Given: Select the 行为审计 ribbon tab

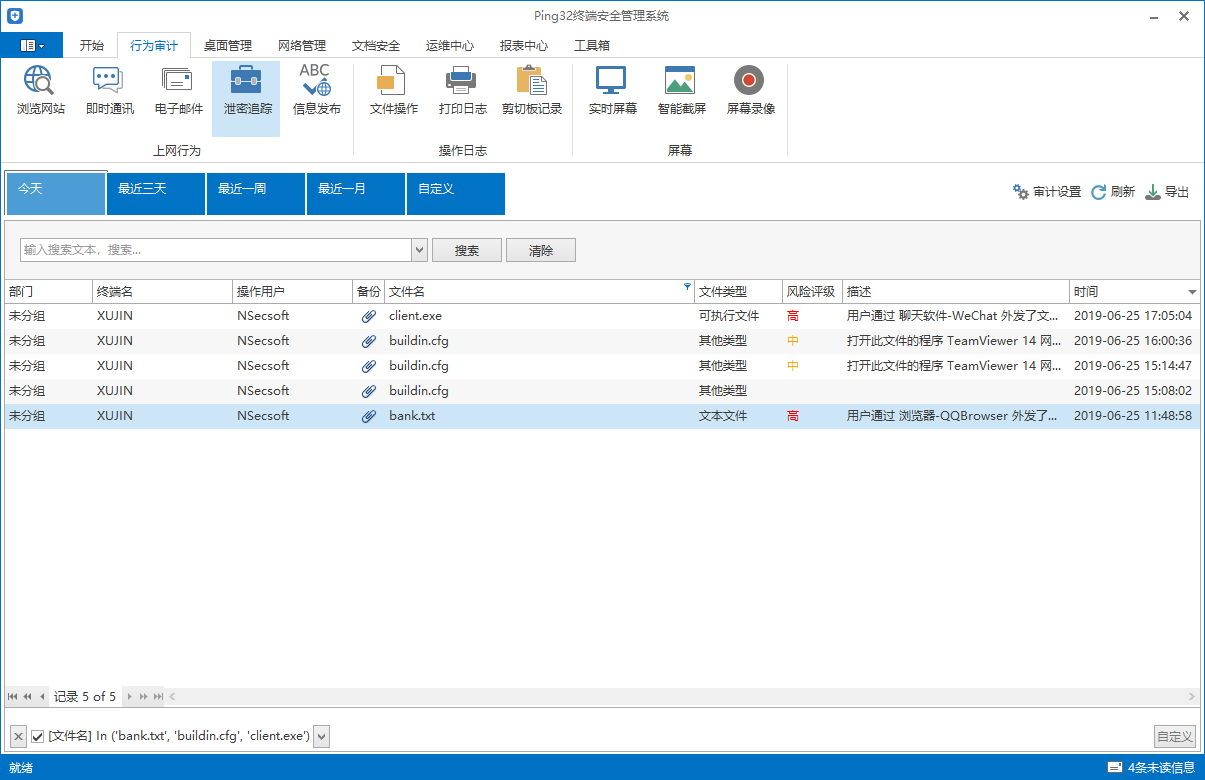Looking at the screenshot, I should coord(154,46).
